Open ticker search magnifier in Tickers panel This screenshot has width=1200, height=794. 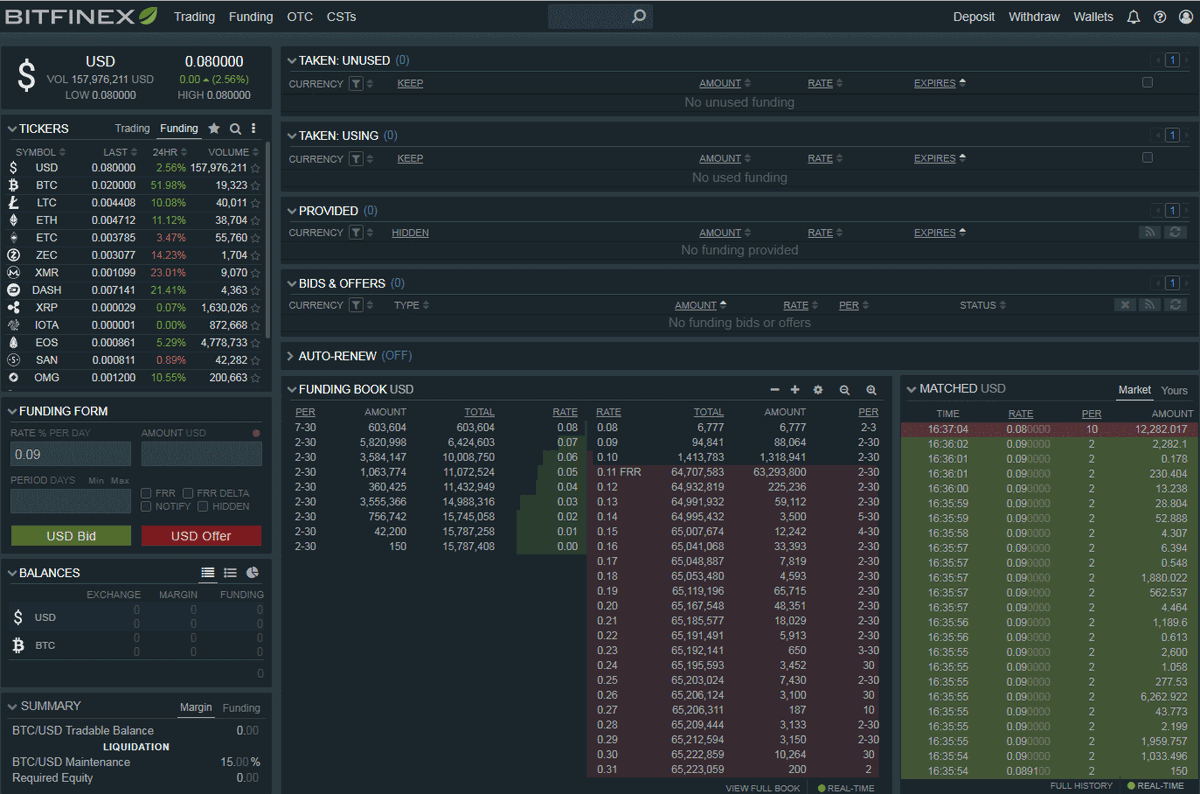(x=235, y=129)
